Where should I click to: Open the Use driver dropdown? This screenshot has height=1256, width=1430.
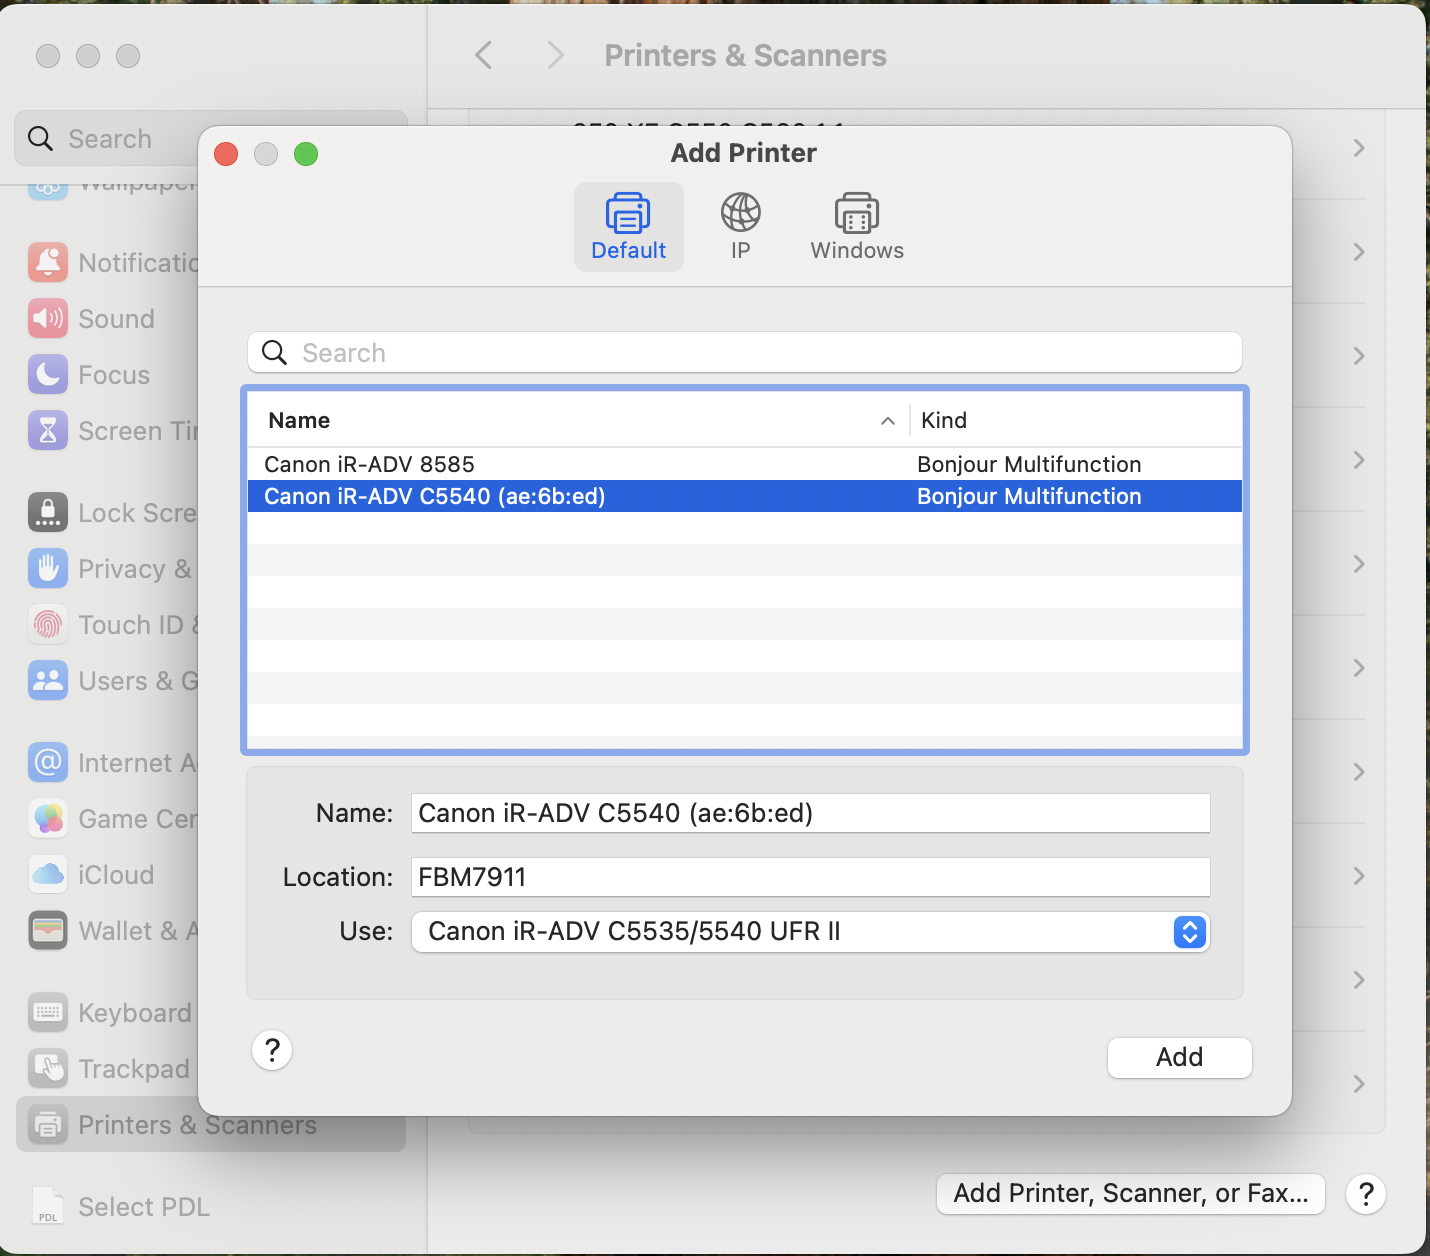pyautogui.click(x=1189, y=932)
